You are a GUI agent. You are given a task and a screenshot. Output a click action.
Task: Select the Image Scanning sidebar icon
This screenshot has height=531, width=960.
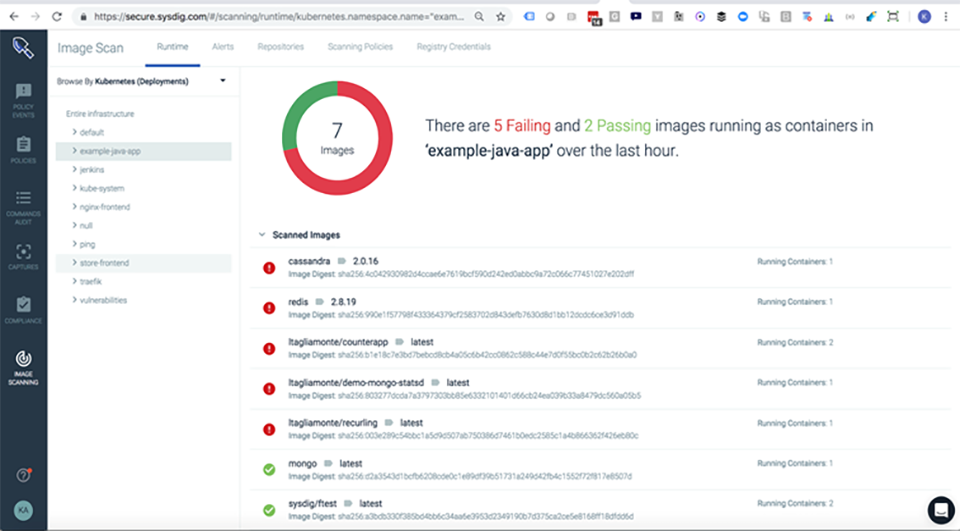click(x=23, y=366)
